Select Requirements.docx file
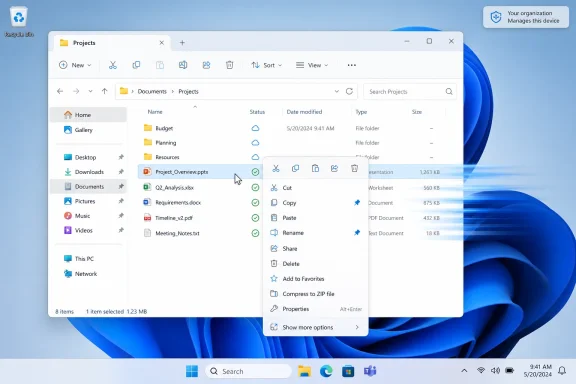576x384 pixels. click(x=178, y=202)
